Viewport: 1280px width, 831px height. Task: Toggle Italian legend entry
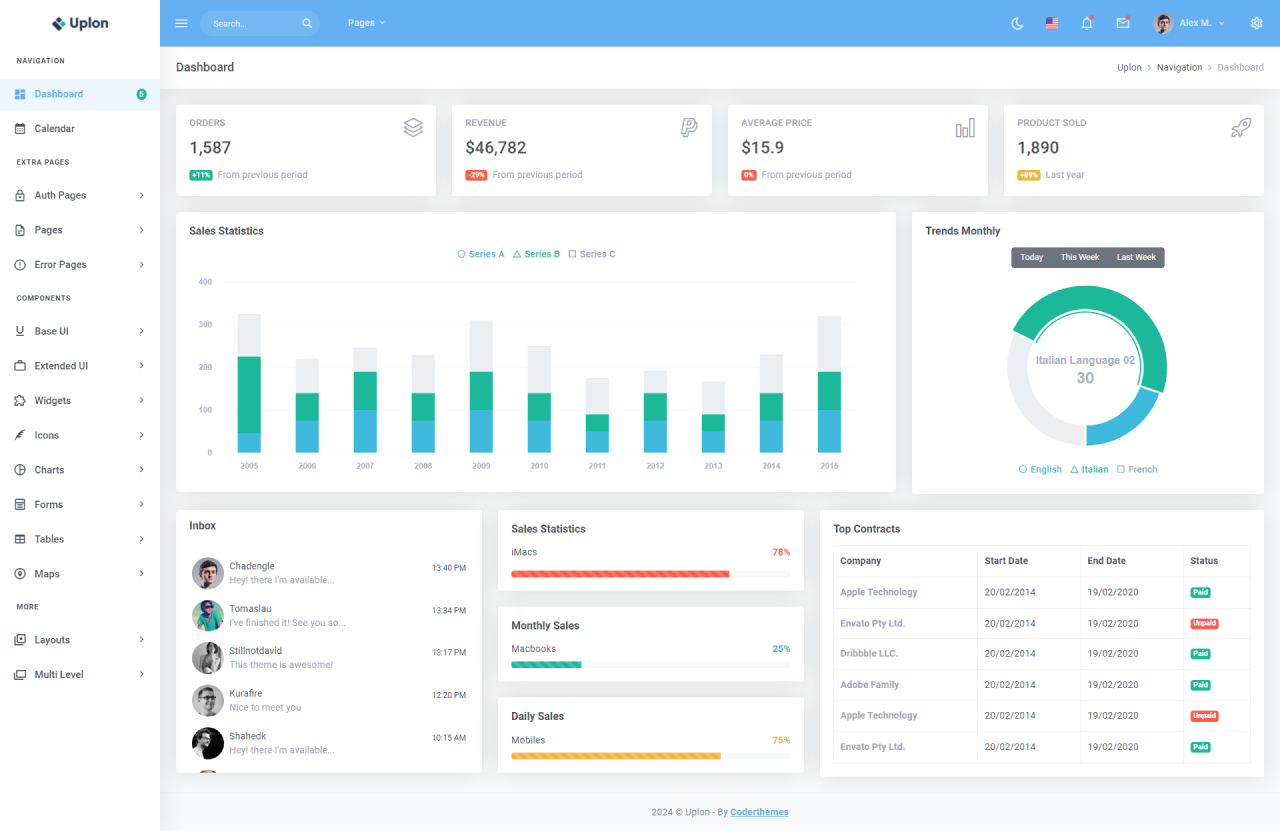[1089, 469]
